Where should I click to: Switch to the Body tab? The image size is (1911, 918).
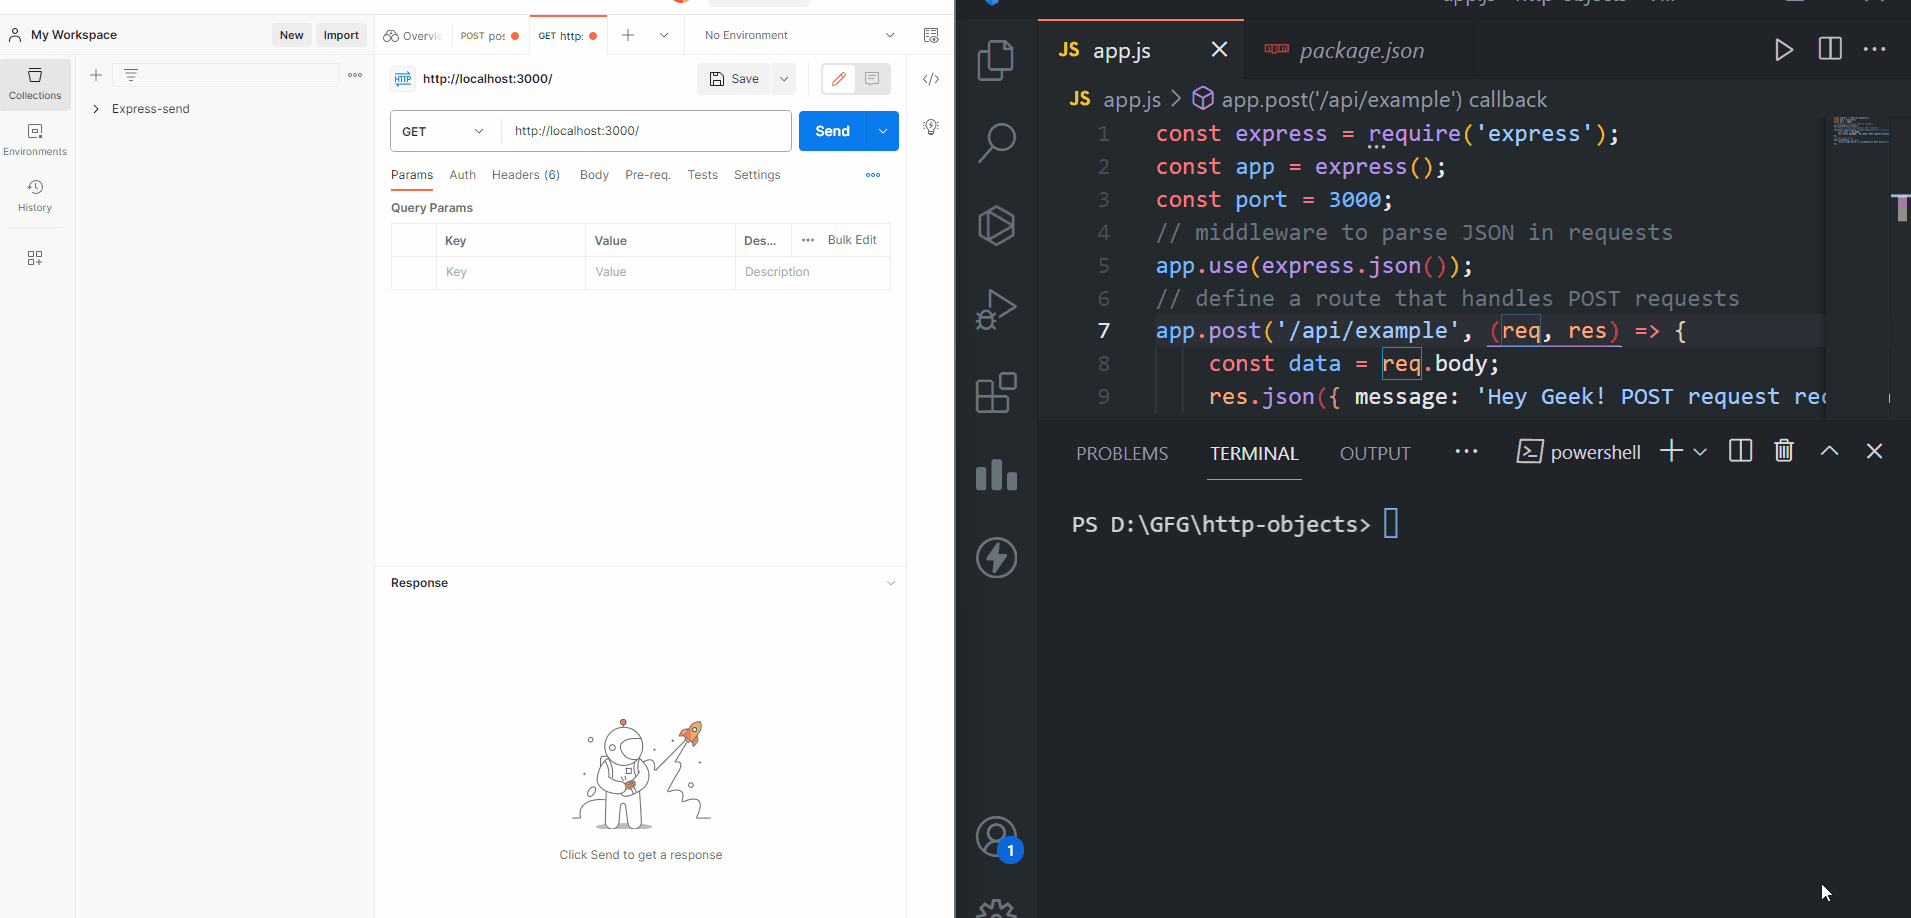[x=594, y=175]
